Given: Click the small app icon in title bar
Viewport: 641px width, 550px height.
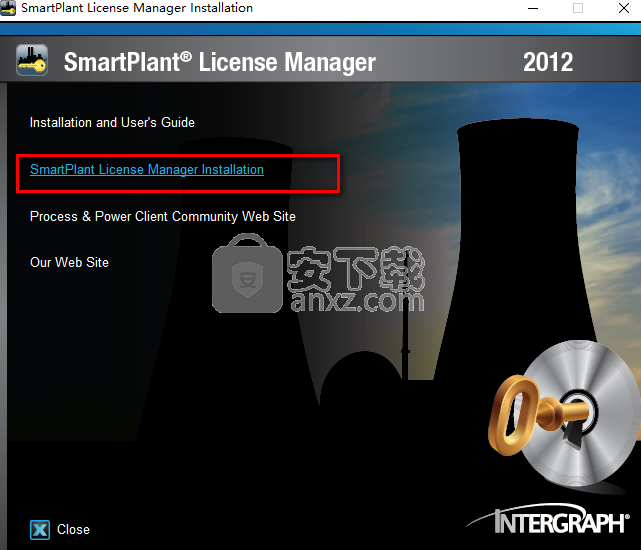Looking at the screenshot, I should [9, 8].
